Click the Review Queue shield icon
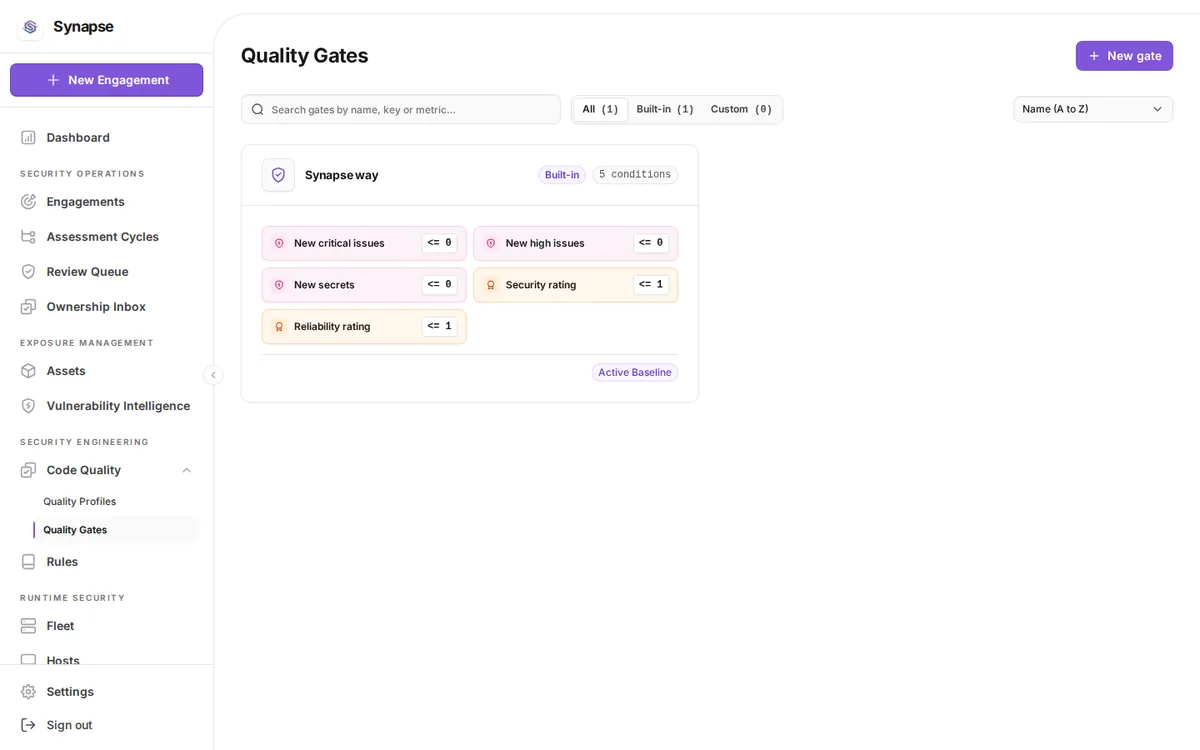Image resolution: width=1200 pixels, height=750 pixels. coord(28,272)
